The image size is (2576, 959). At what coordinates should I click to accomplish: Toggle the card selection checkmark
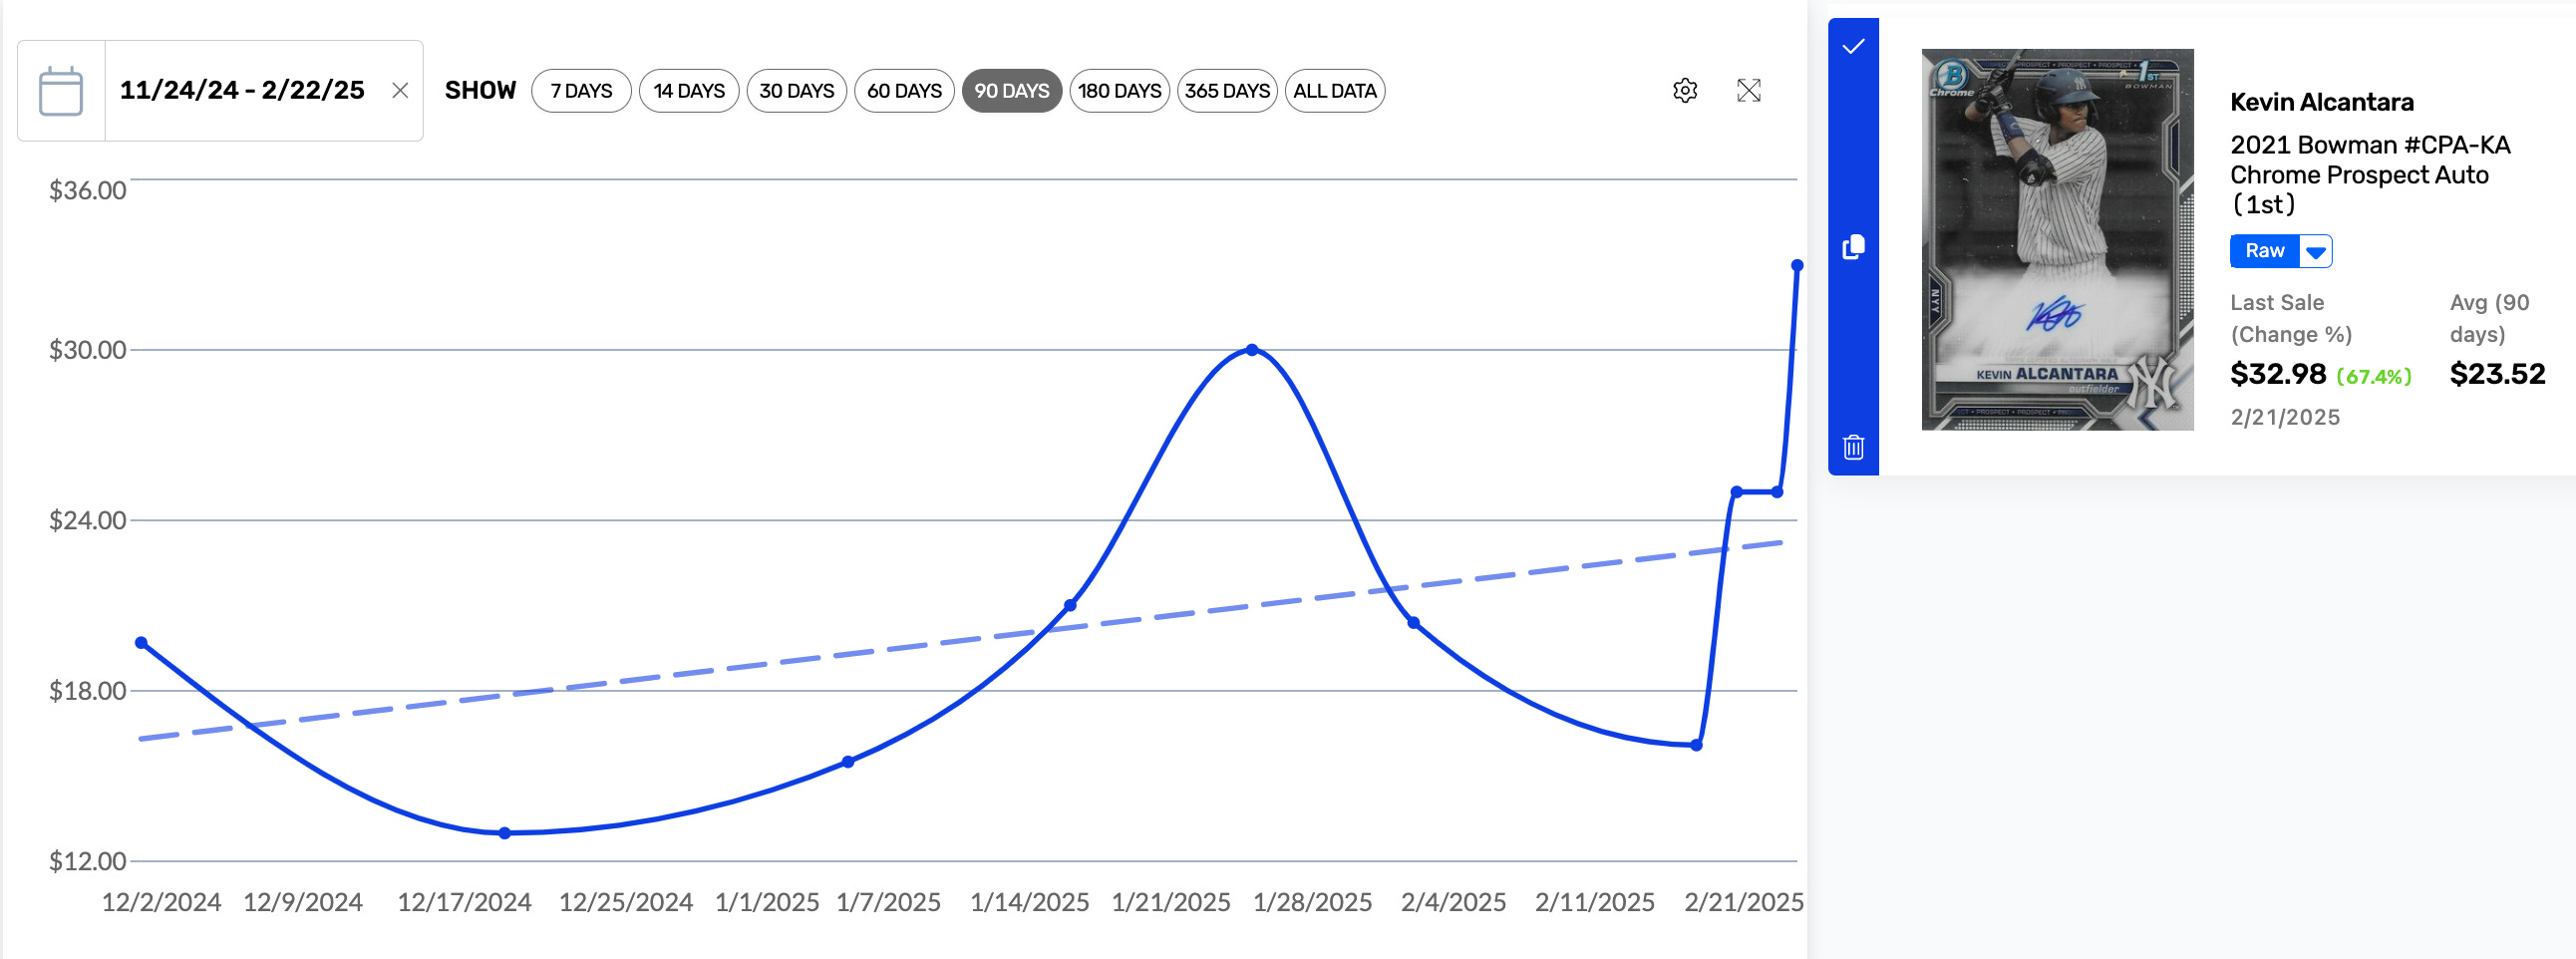click(1853, 46)
